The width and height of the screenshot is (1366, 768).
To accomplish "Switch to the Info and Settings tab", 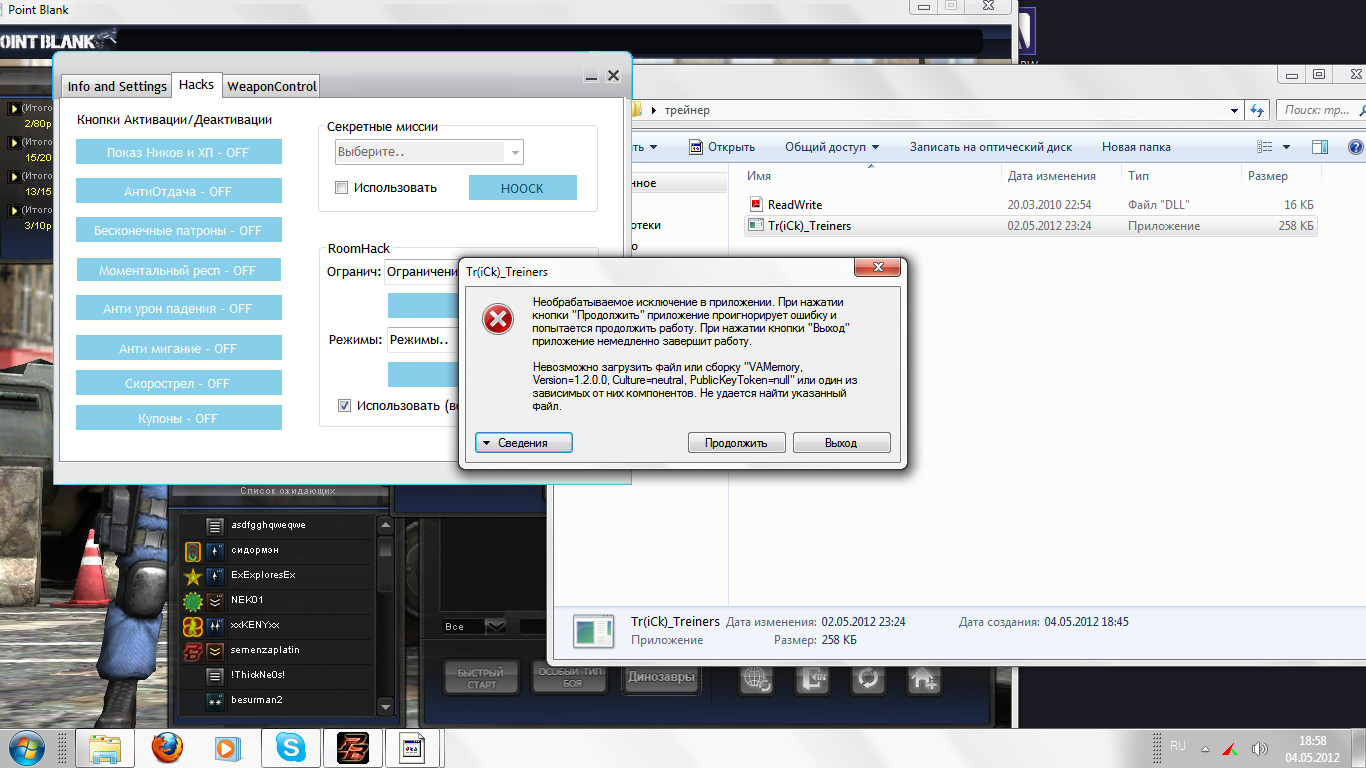I will pyautogui.click(x=117, y=86).
